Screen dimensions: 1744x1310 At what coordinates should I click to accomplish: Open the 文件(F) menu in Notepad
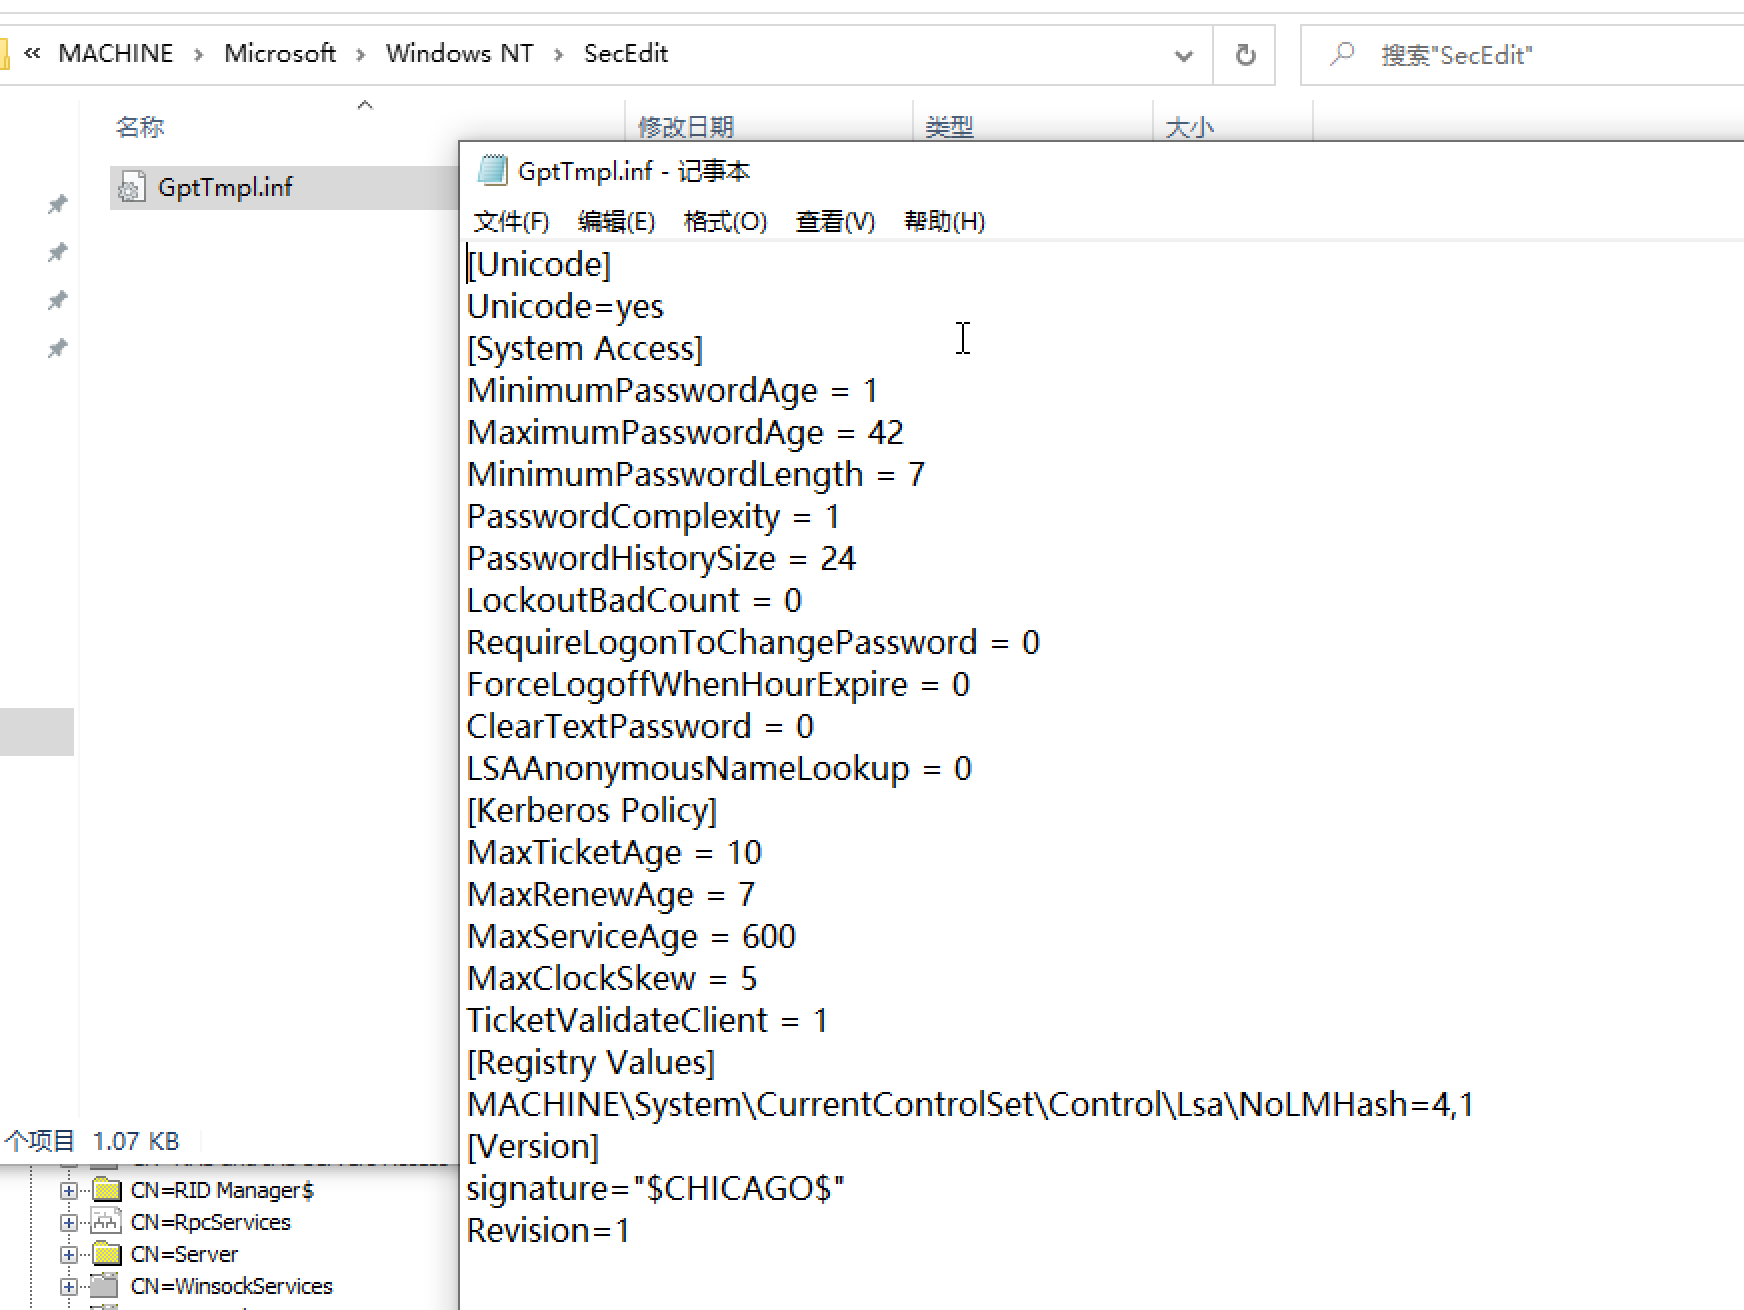[x=511, y=221]
